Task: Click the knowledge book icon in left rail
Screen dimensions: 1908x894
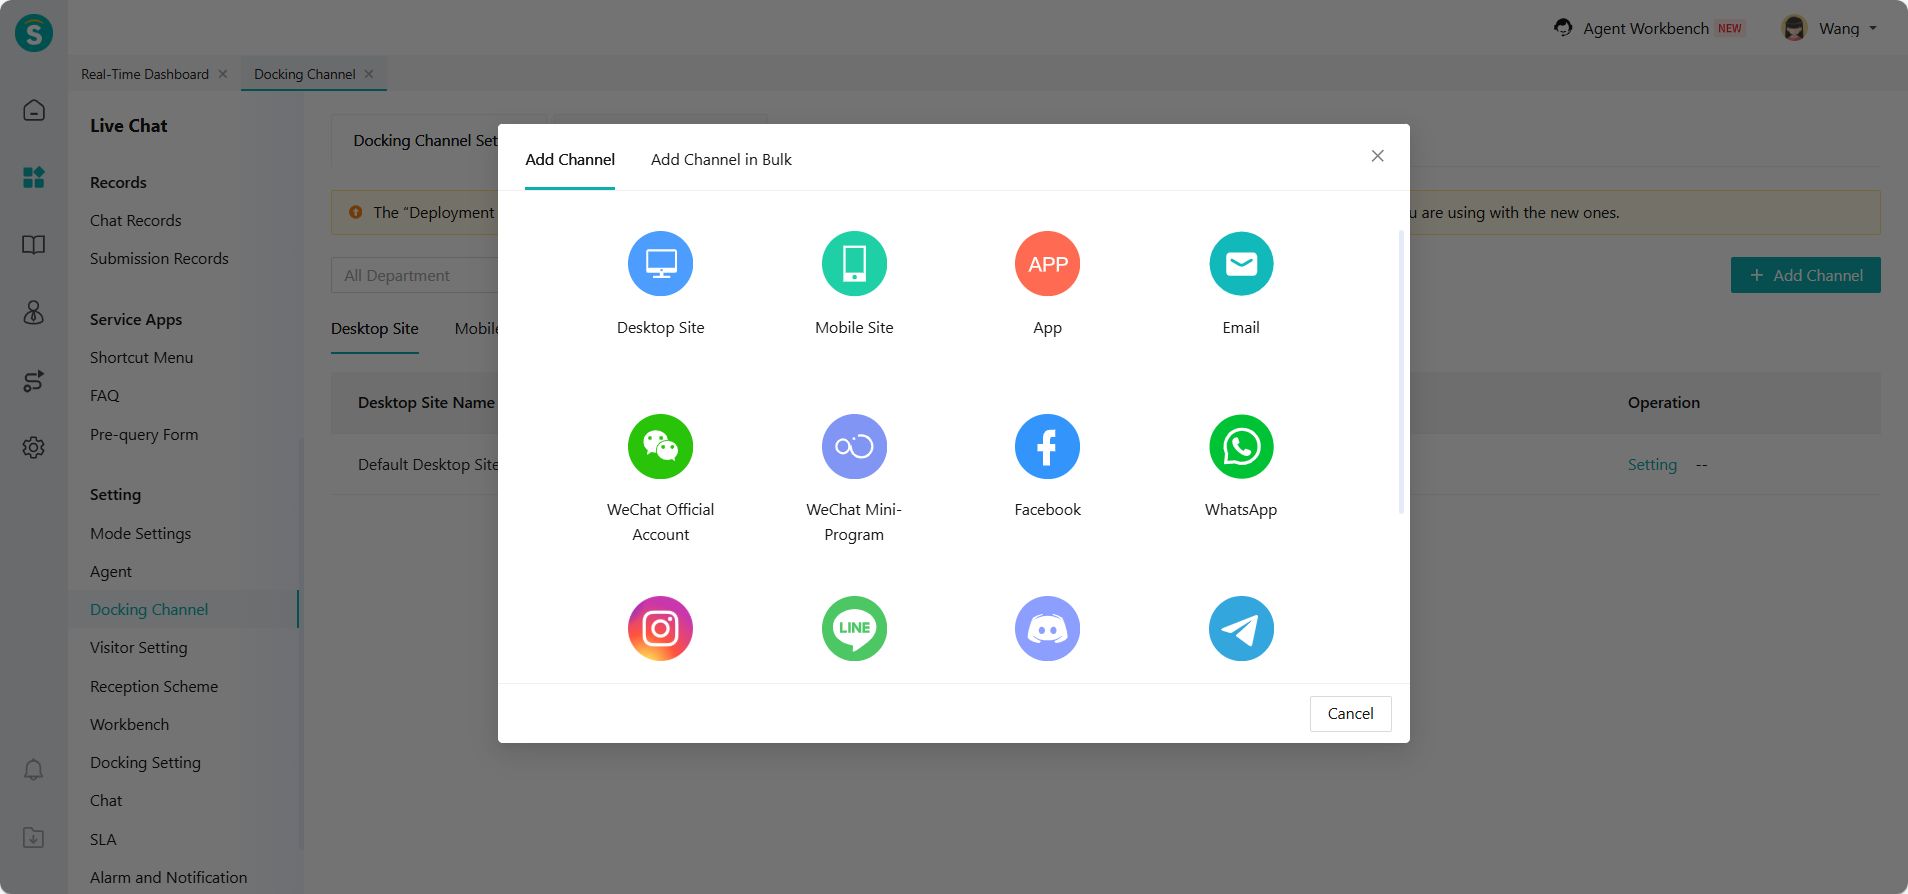Action: pos(34,245)
